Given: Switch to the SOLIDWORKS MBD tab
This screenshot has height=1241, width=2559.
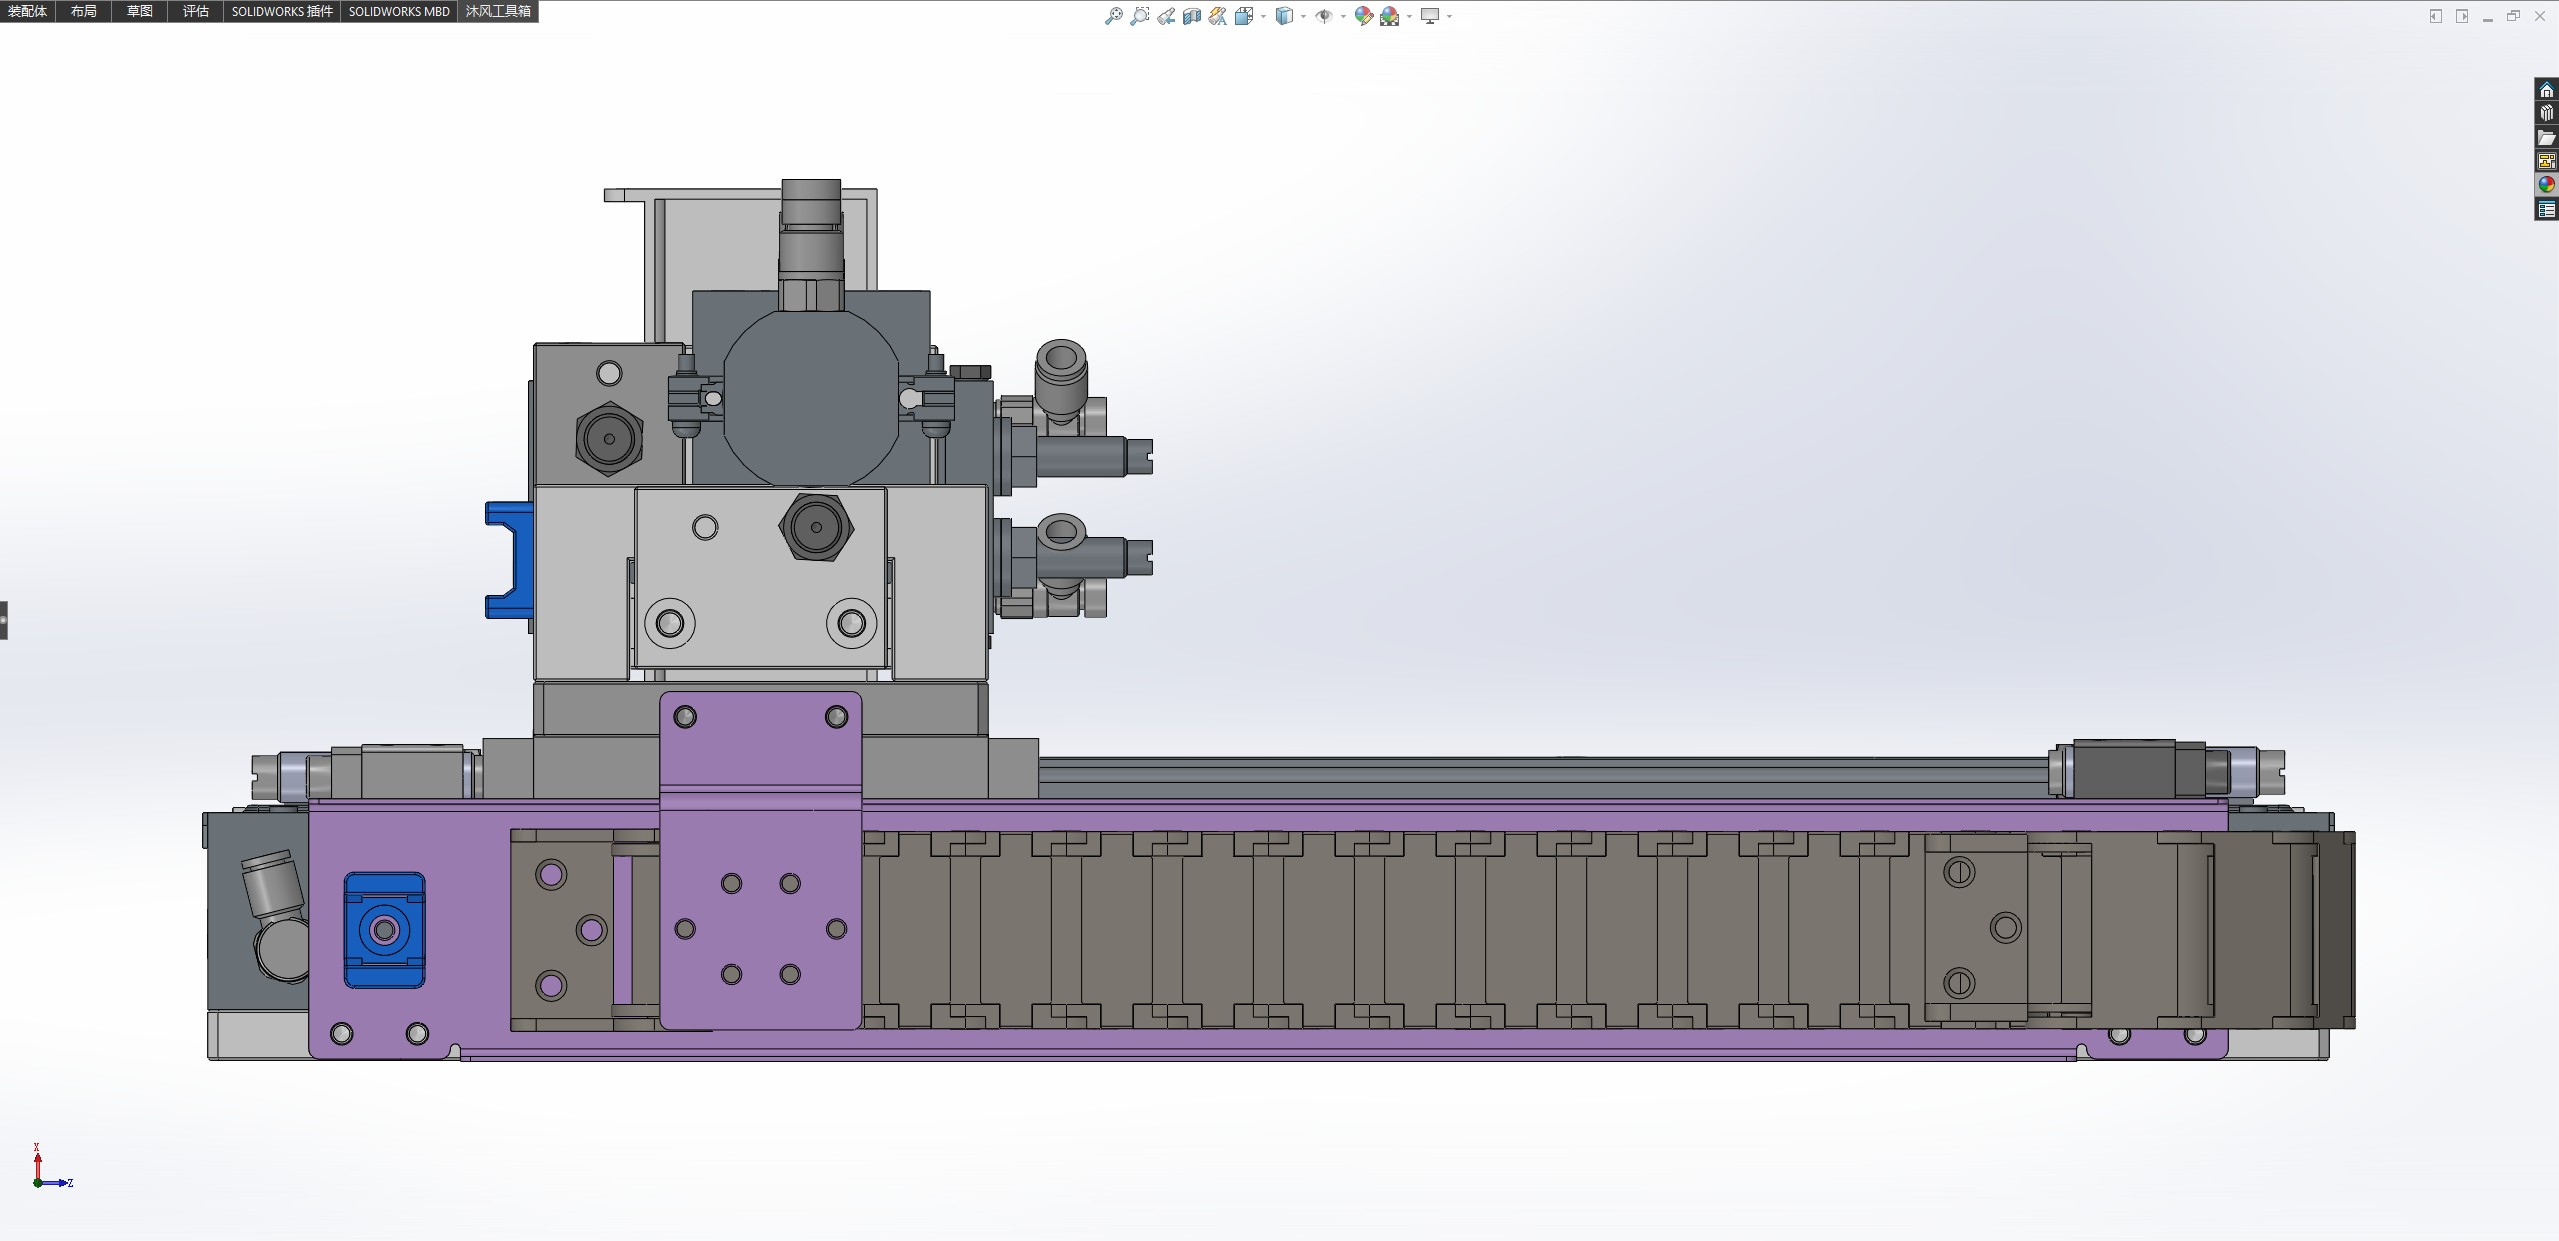Looking at the screenshot, I should (399, 11).
